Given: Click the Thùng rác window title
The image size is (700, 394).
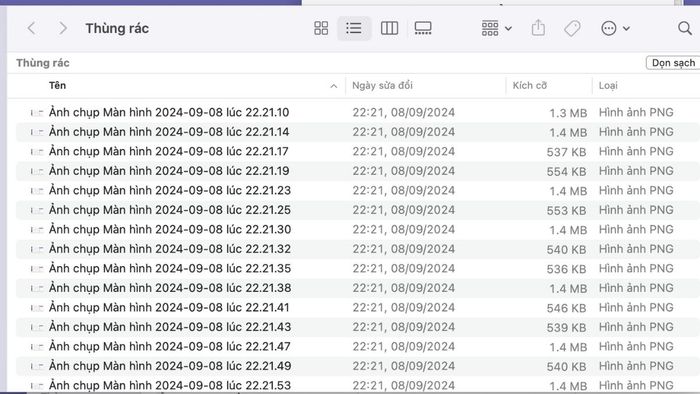Looking at the screenshot, I should pyautogui.click(x=117, y=29).
